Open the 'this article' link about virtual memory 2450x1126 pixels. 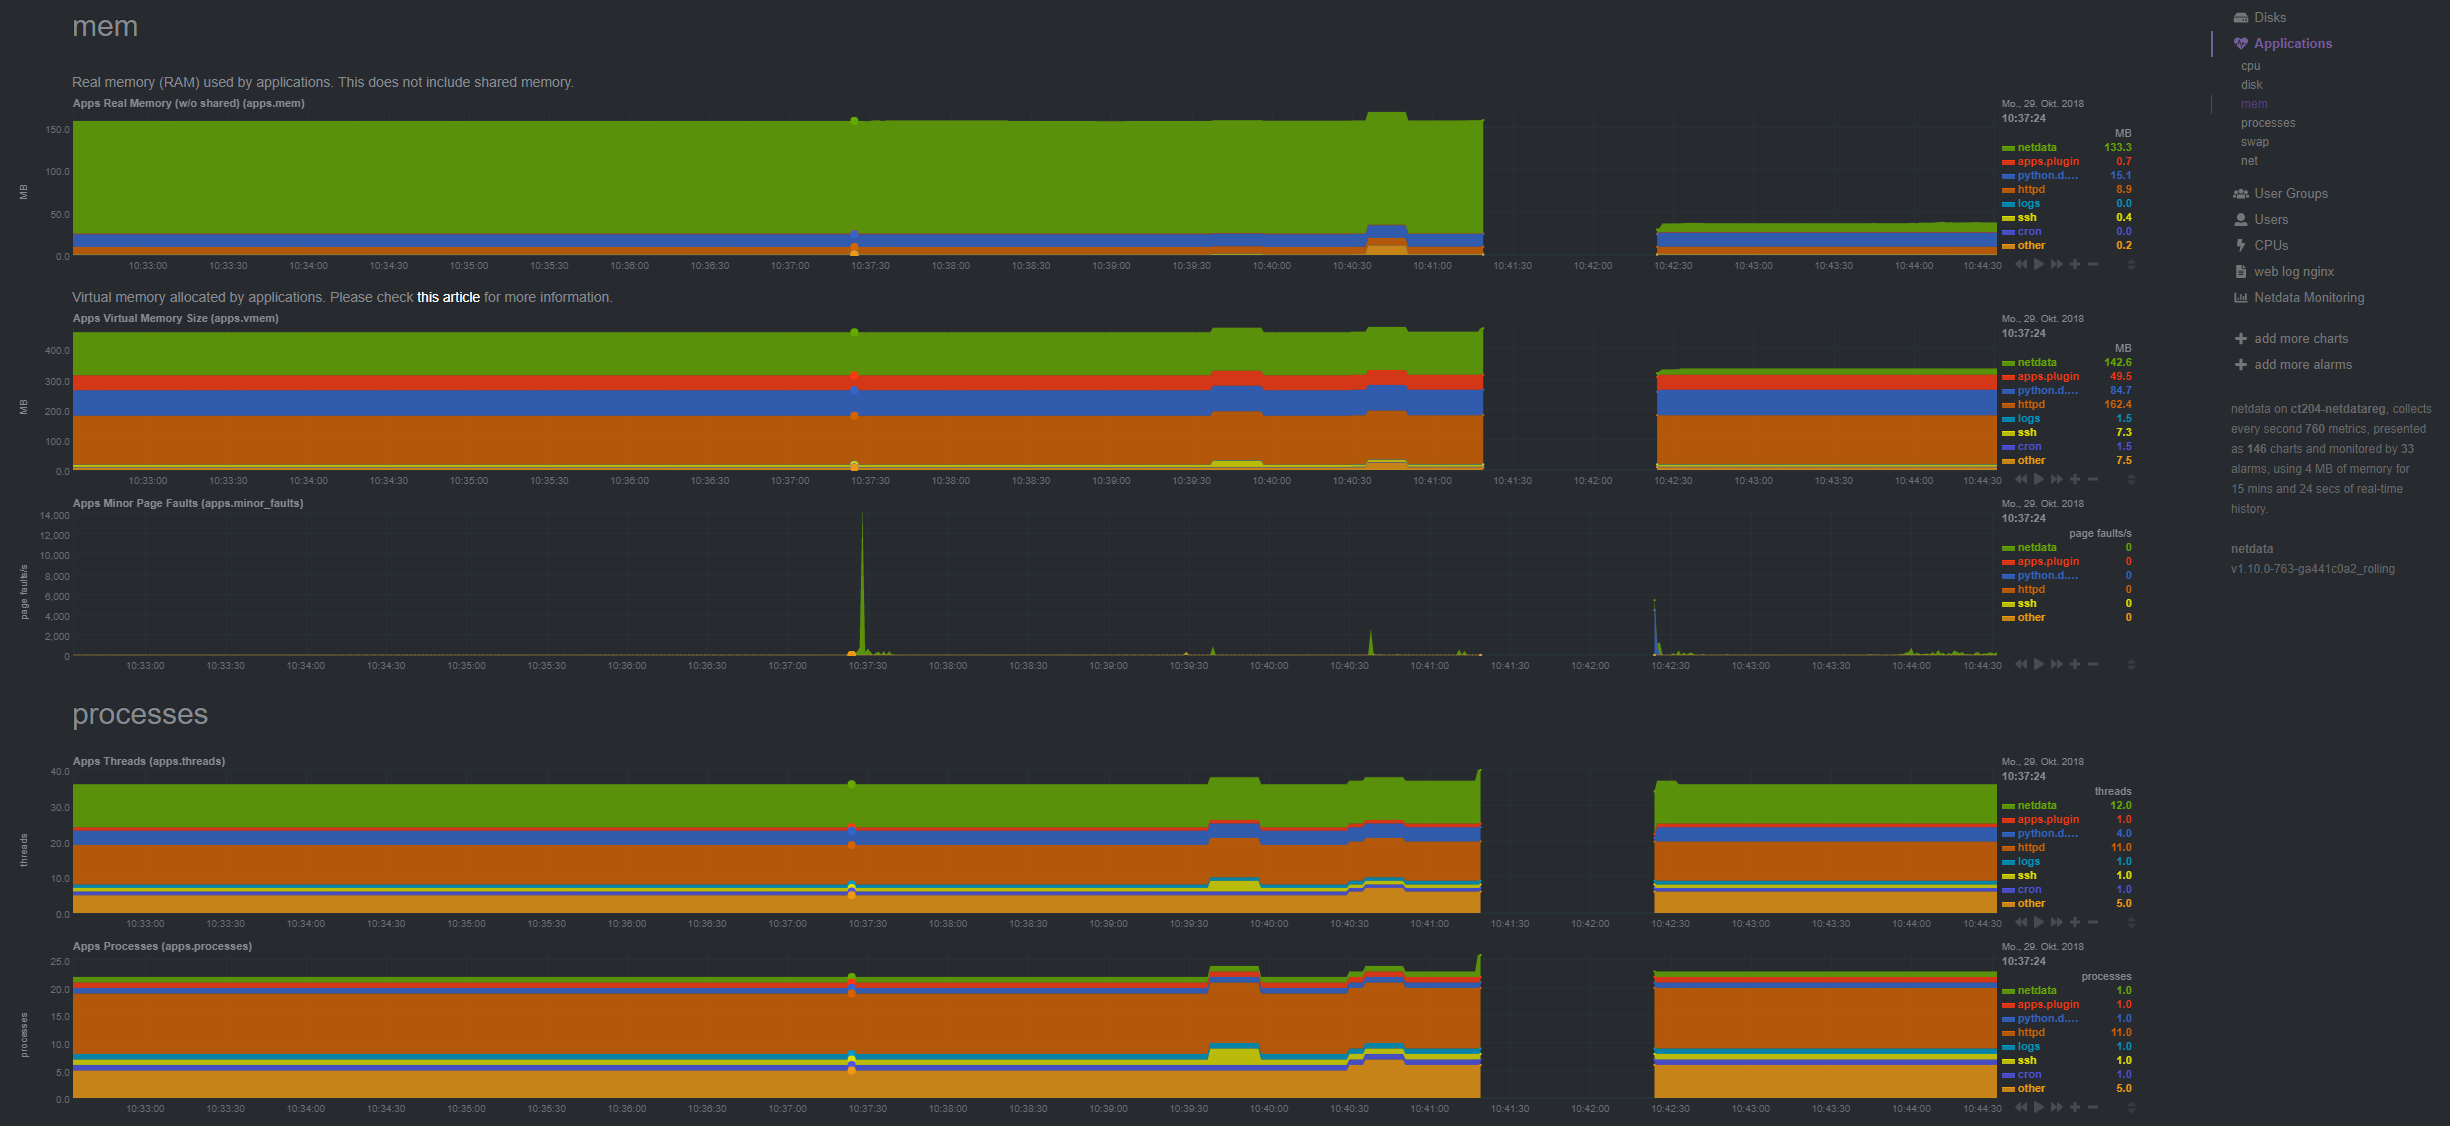tap(448, 297)
